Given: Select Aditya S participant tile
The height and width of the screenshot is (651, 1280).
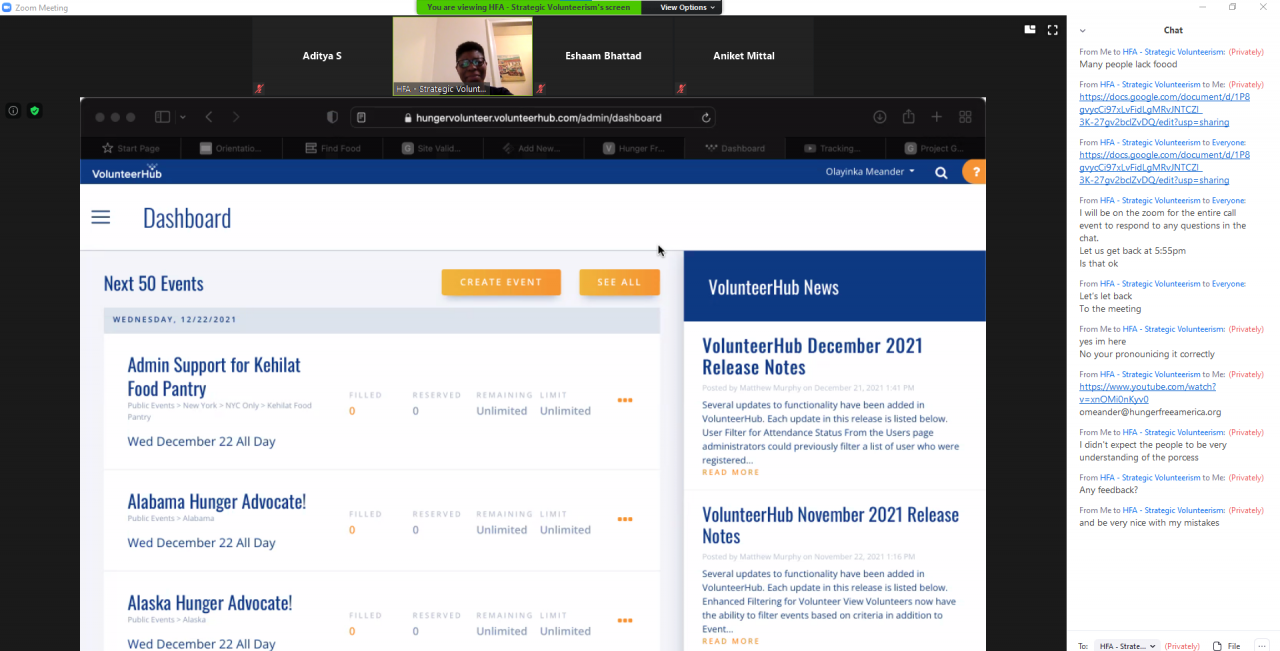Looking at the screenshot, I should click(322, 56).
